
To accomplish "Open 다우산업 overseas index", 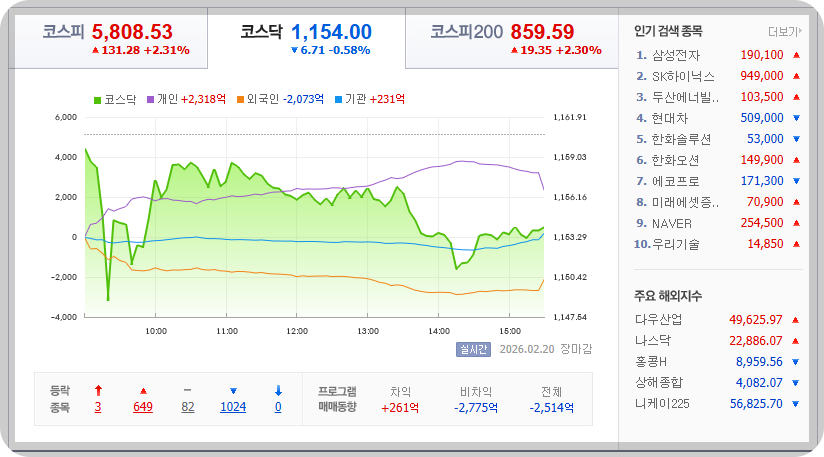I will pyautogui.click(x=658, y=319).
